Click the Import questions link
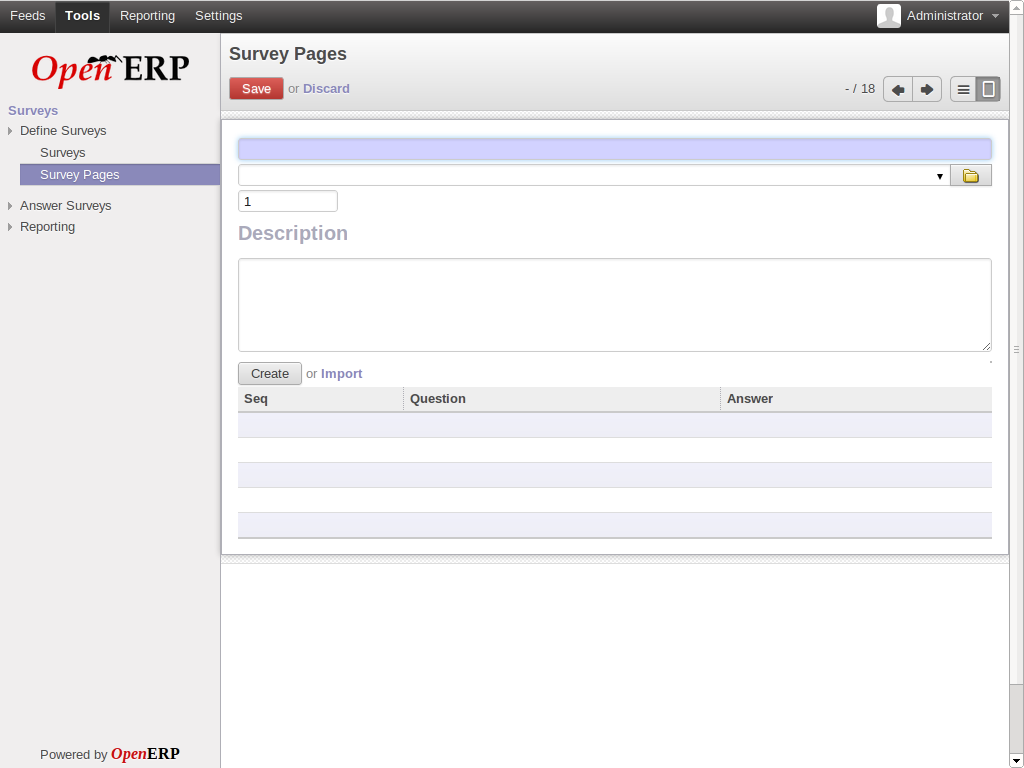 pos(341,374)
